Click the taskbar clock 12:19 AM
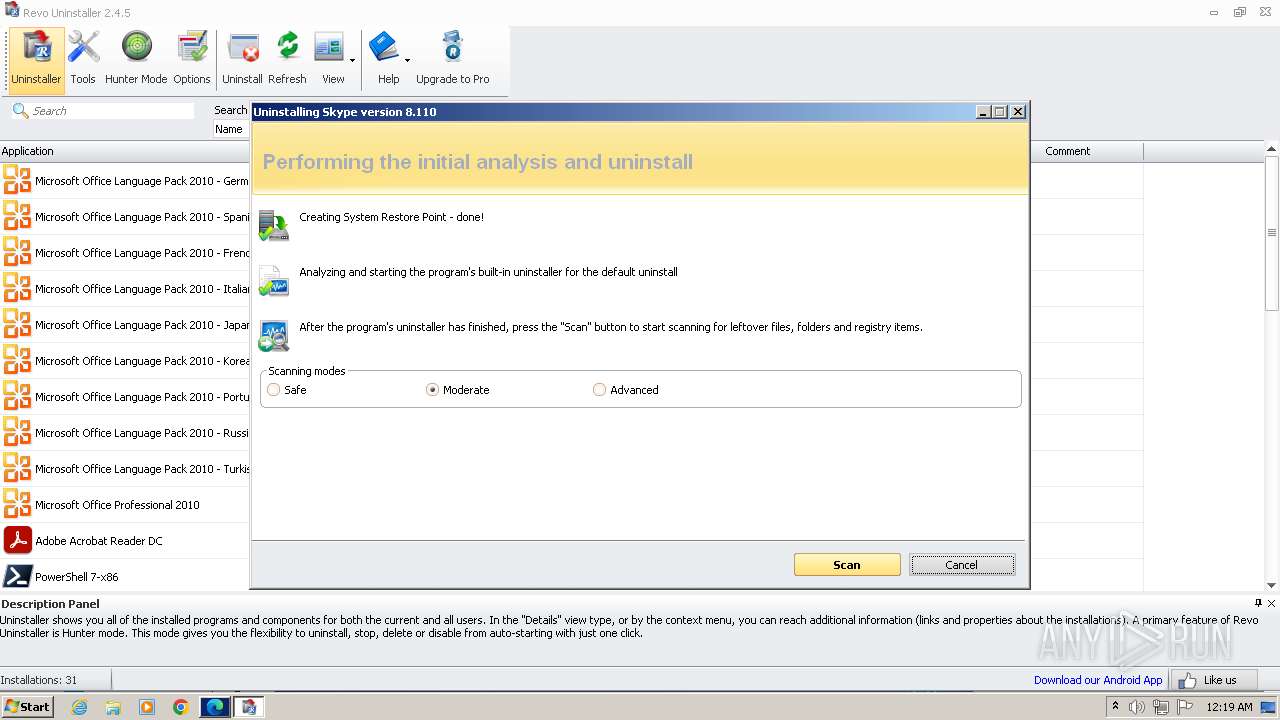This screenshot has width=1280, height=720. [x=1229, y=707]
